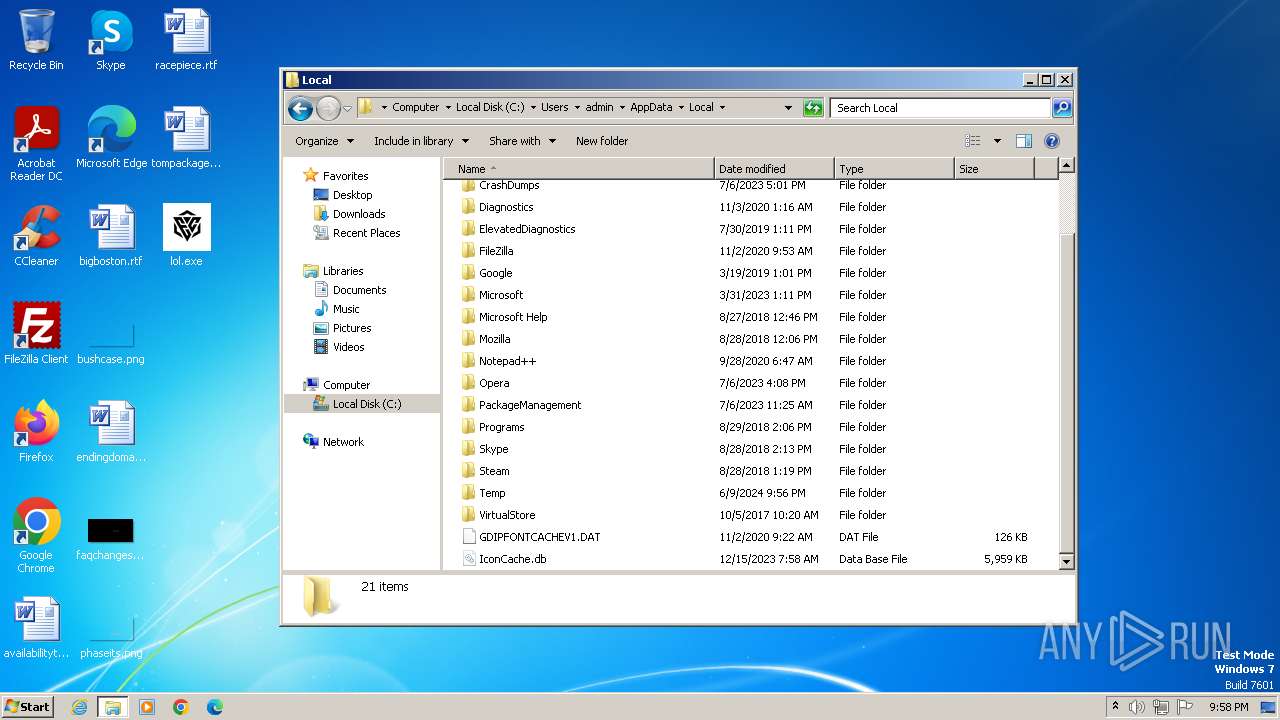
Task: Expand views options dropdown arrow
Action: 997,141
